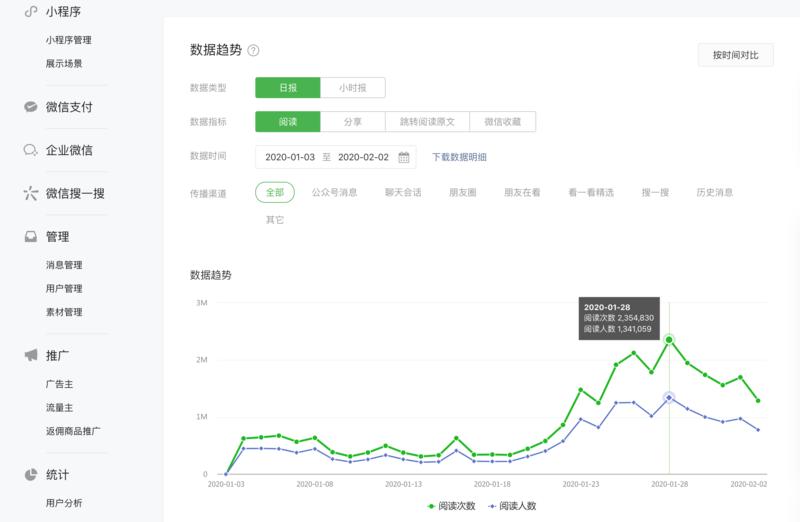Image resolution: width=800 pixels, height=522 pixels.
Task: Filter by 其它 channel
Action: pos(275,220)
